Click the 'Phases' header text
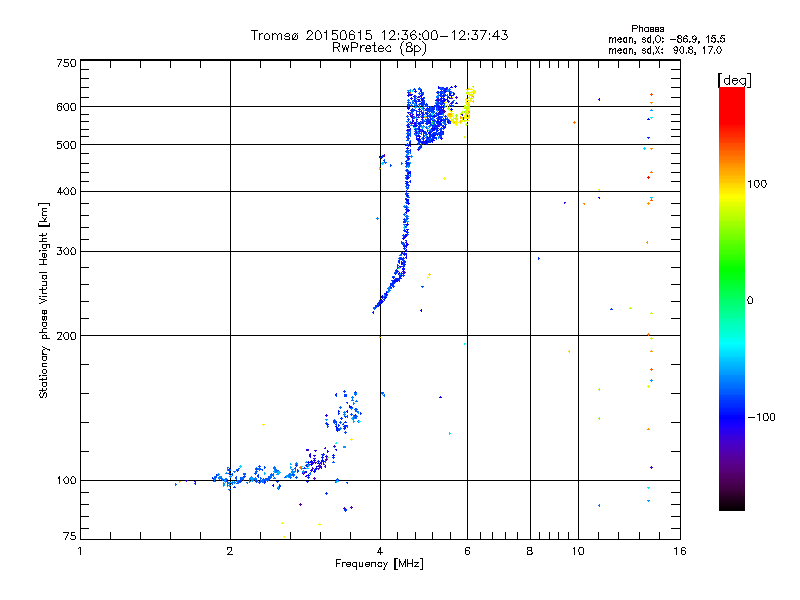 647,29
